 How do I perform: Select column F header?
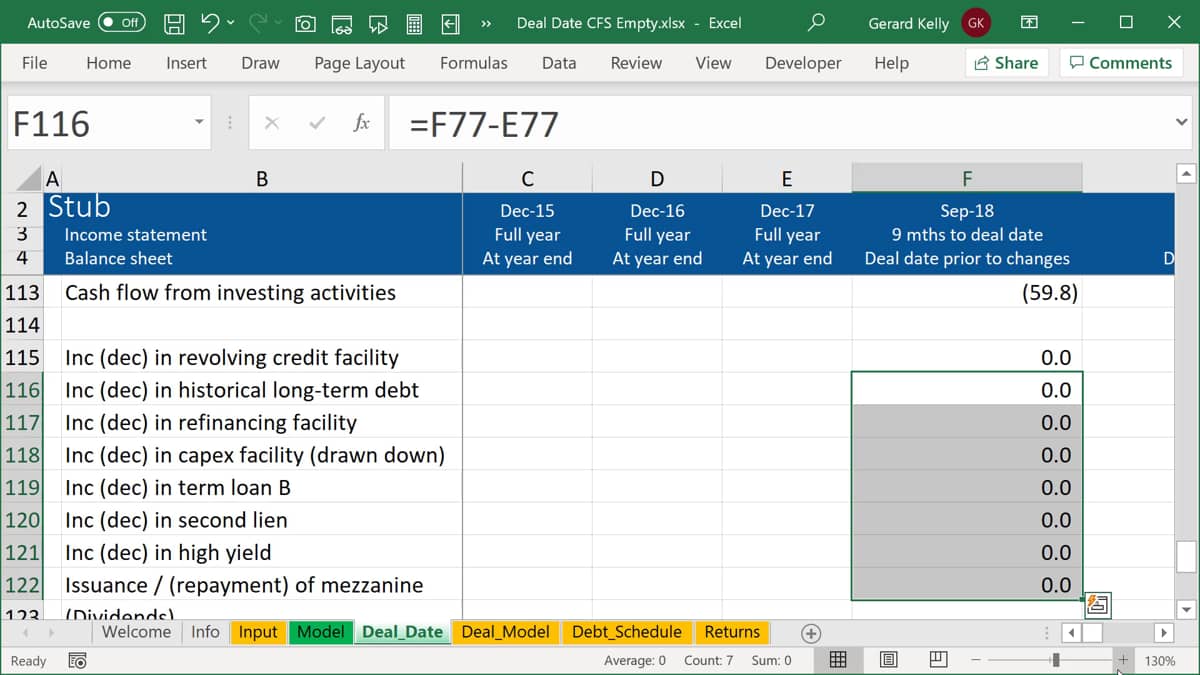click(967, 179)
